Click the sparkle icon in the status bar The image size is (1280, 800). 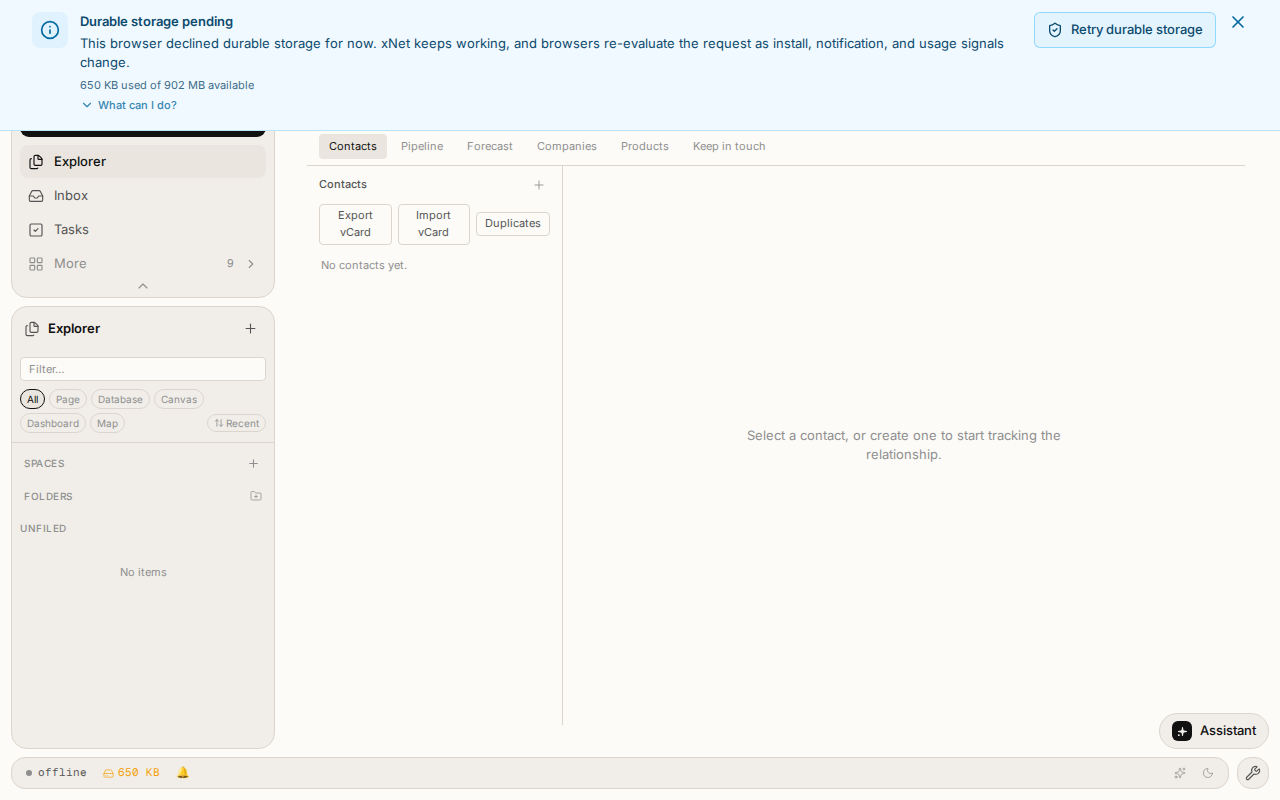point(1180,773)
